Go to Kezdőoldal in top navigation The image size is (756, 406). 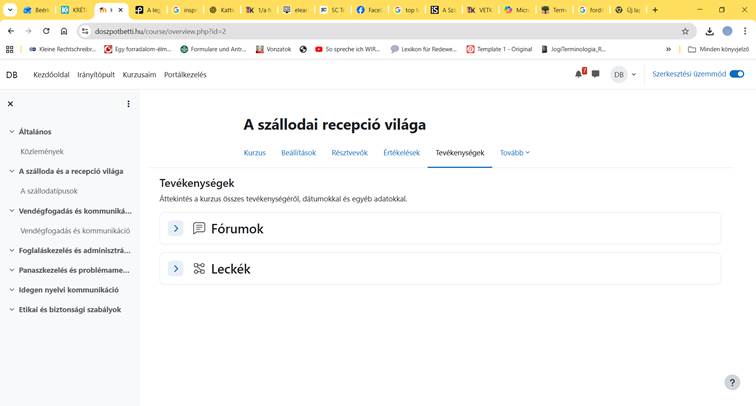click(x=51, y=75)
